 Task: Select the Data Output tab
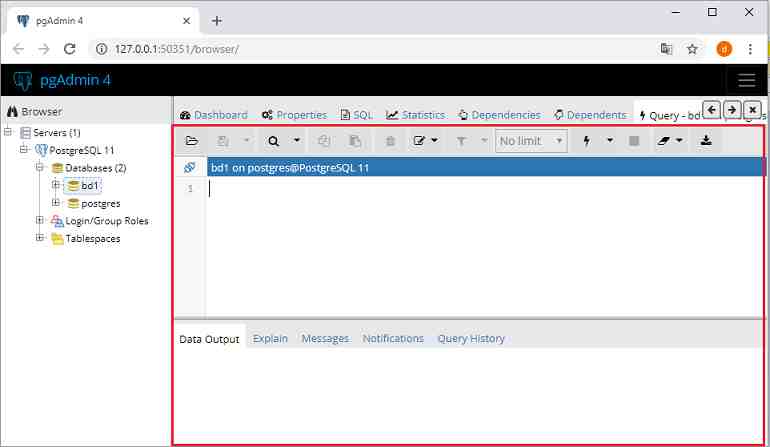click(x=209, y=339)
